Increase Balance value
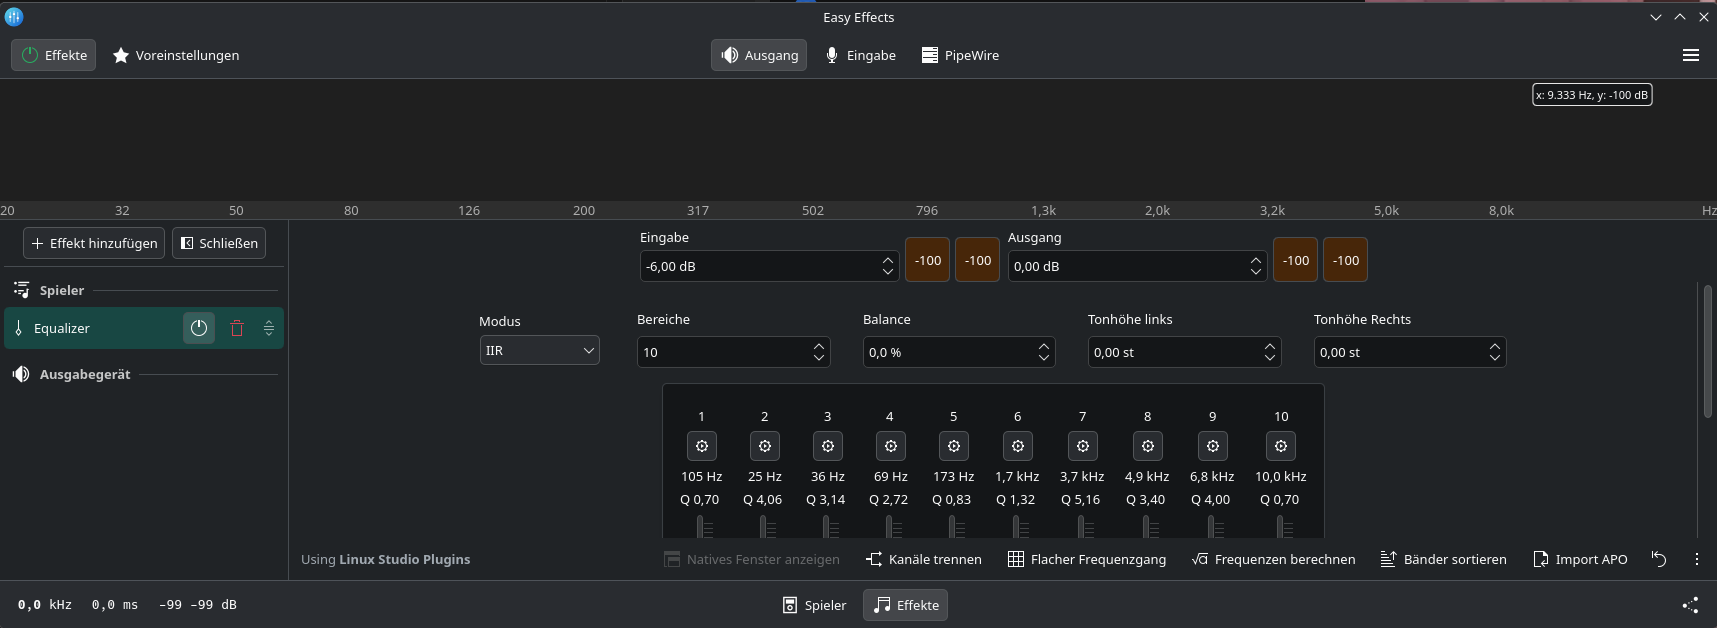Screen dimensions: 1717x628 coord(1044,347)
